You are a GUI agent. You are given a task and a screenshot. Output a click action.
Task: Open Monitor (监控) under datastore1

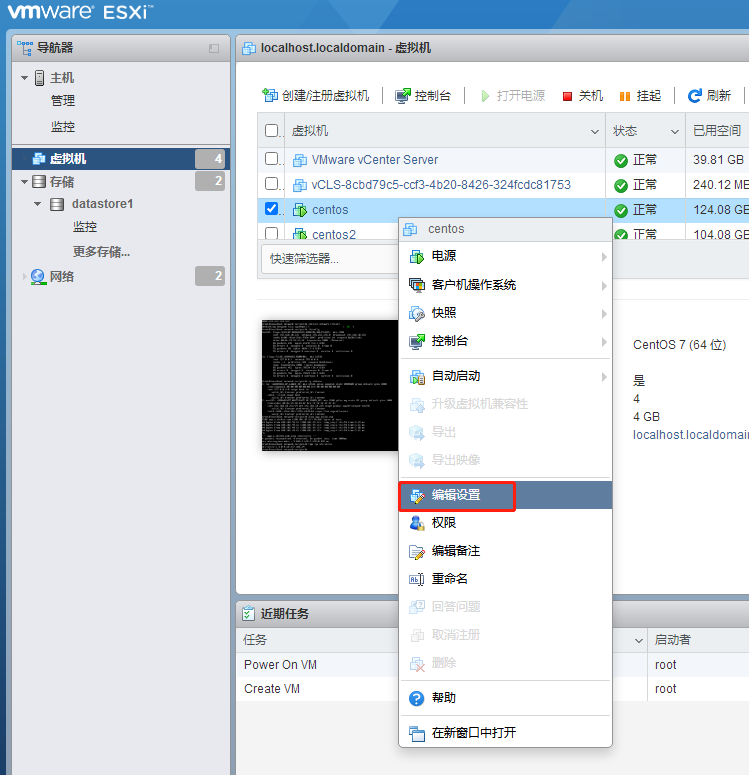[x=85, y=227]
